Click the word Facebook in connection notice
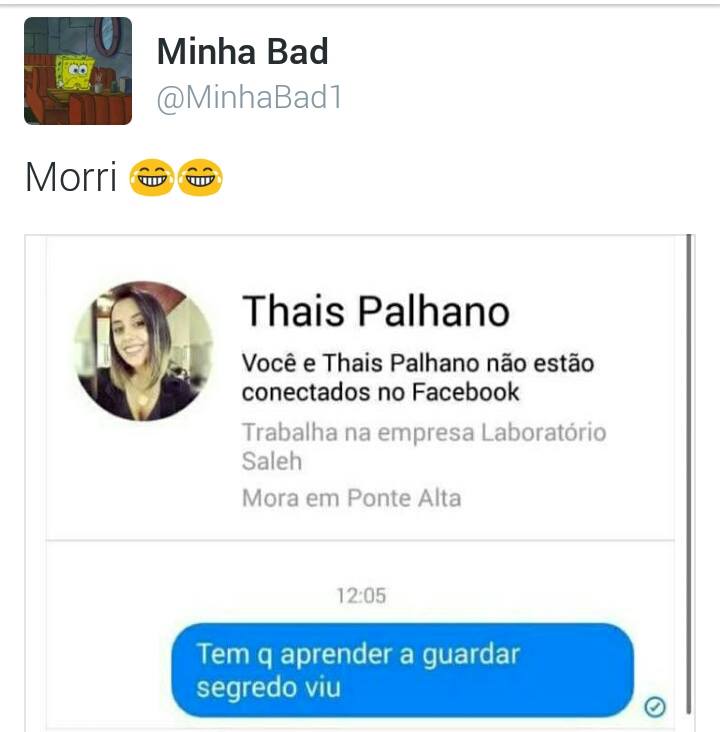Image resolution: width=720 pixels, height=732 pixels. [466, 391]
